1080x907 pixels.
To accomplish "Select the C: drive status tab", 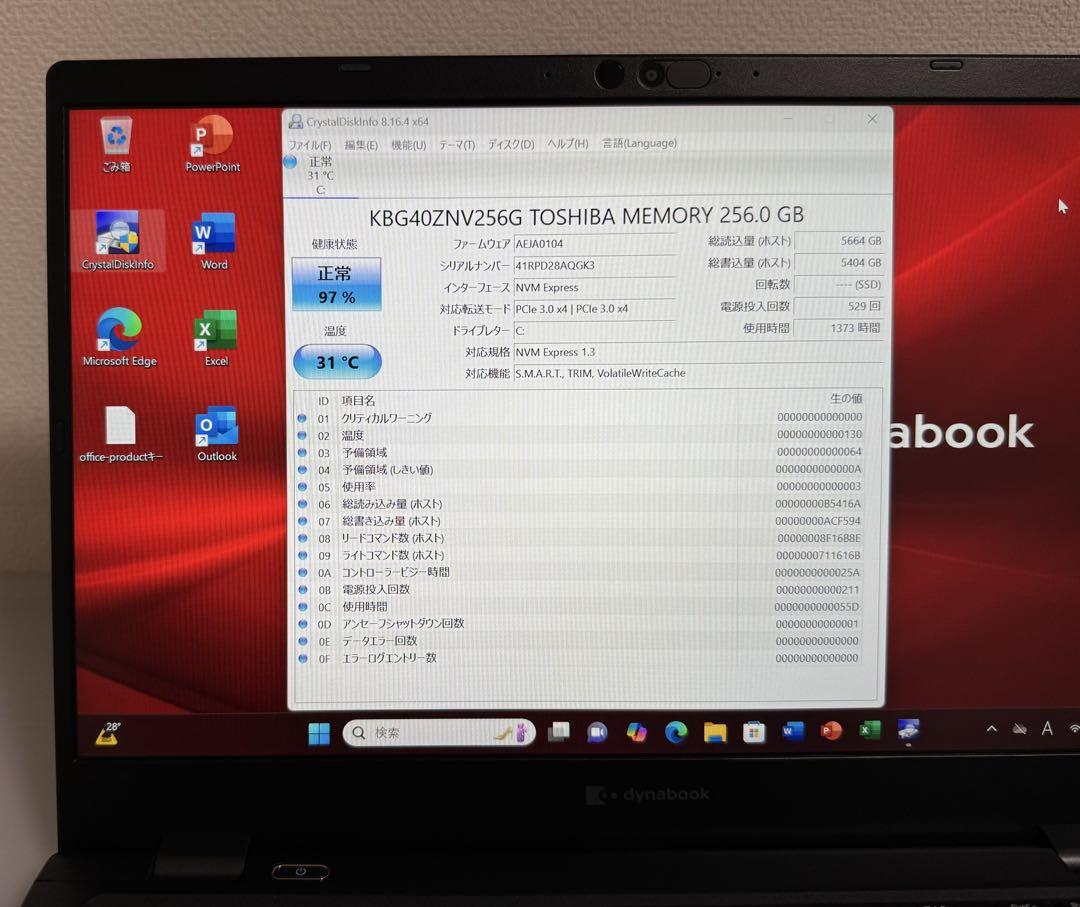I will coord(320,176).
